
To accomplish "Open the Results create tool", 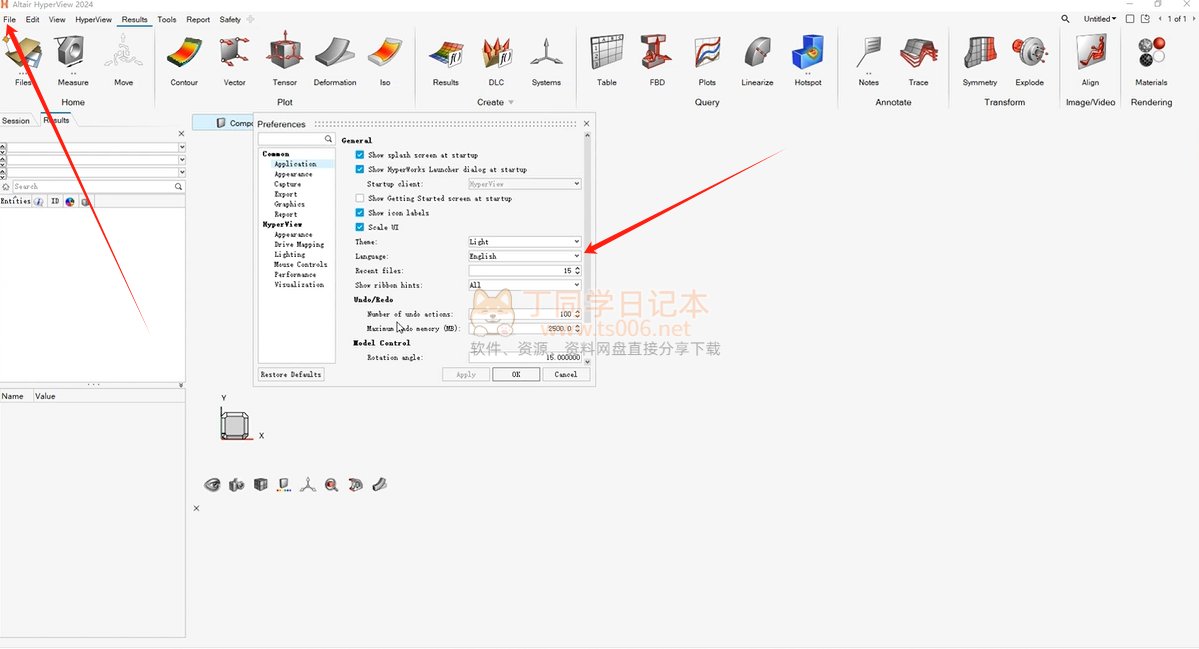I will (x=445, y=60).
